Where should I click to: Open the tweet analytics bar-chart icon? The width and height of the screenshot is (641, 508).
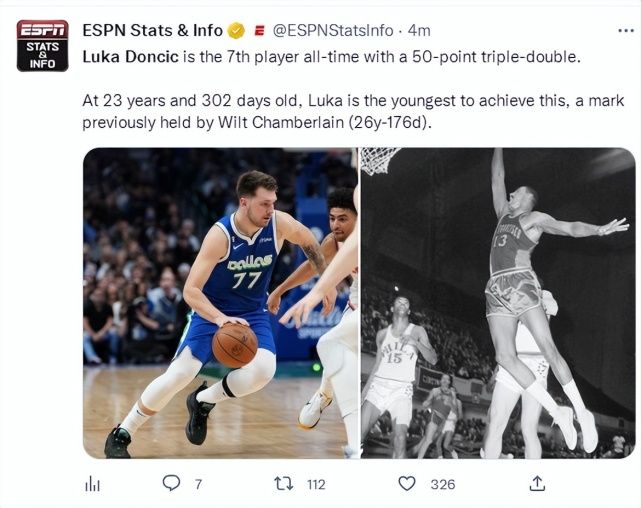pos(93,483)
